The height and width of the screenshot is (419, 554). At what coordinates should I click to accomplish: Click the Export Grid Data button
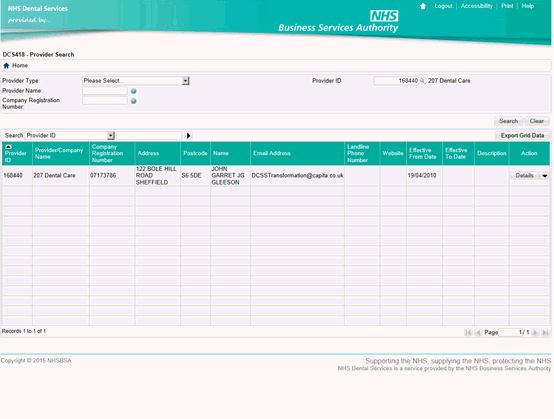click(x=522, y=136)
